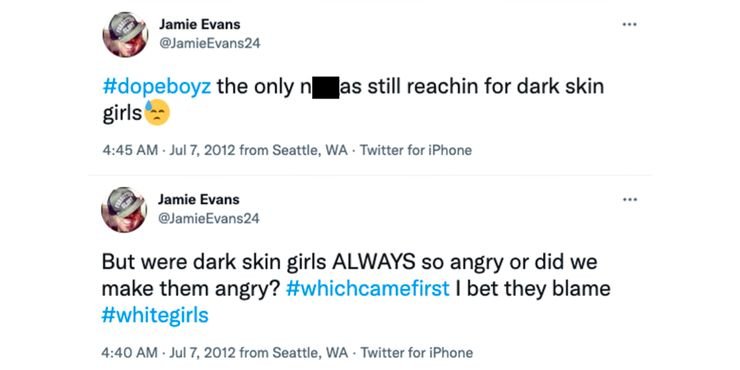
Task: Click @JamieEvans24 handle on first tweet
Action: [x=210, y=43]
